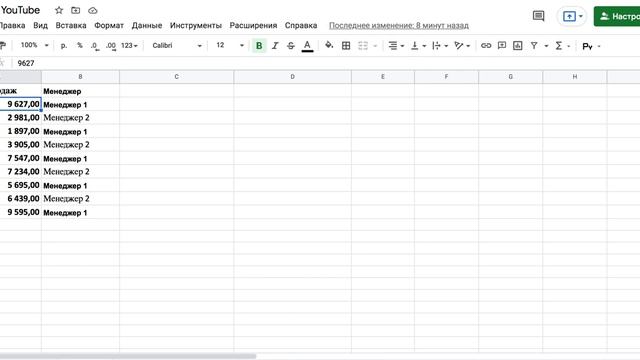The image size is (640, 360).
Task: Open the last edit history link
Action: tap(399, 25)
